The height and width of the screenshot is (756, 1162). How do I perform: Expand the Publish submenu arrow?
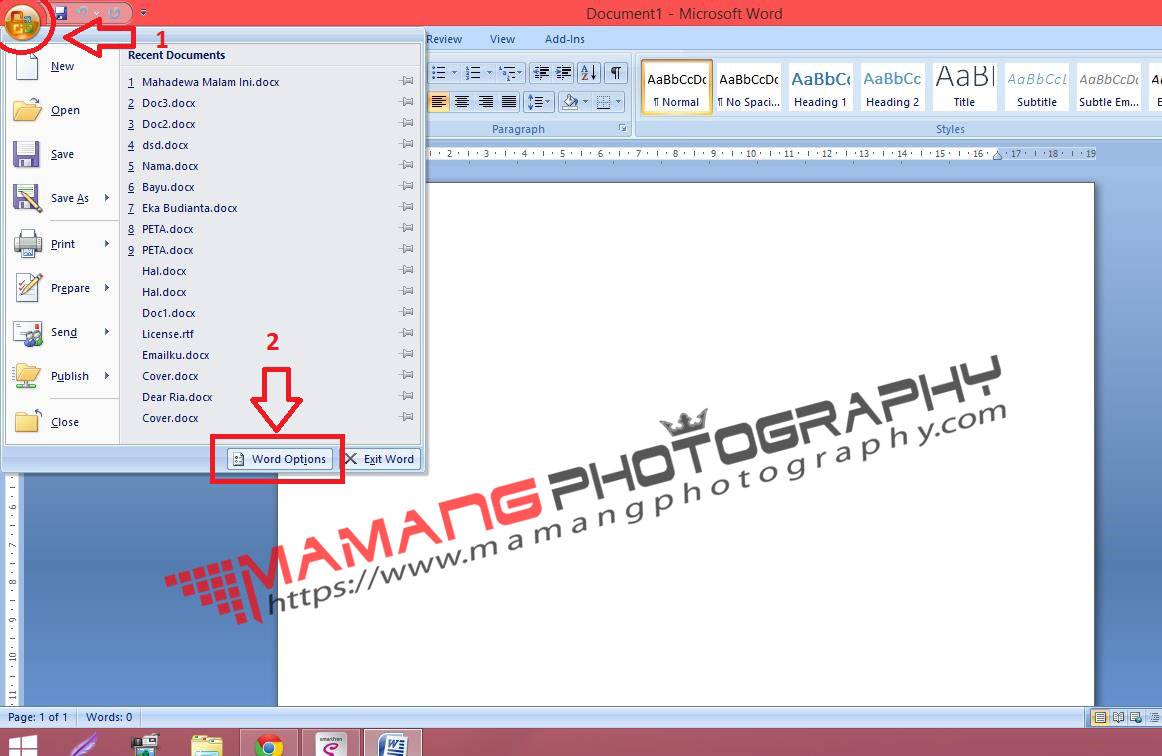pos(107,376)
